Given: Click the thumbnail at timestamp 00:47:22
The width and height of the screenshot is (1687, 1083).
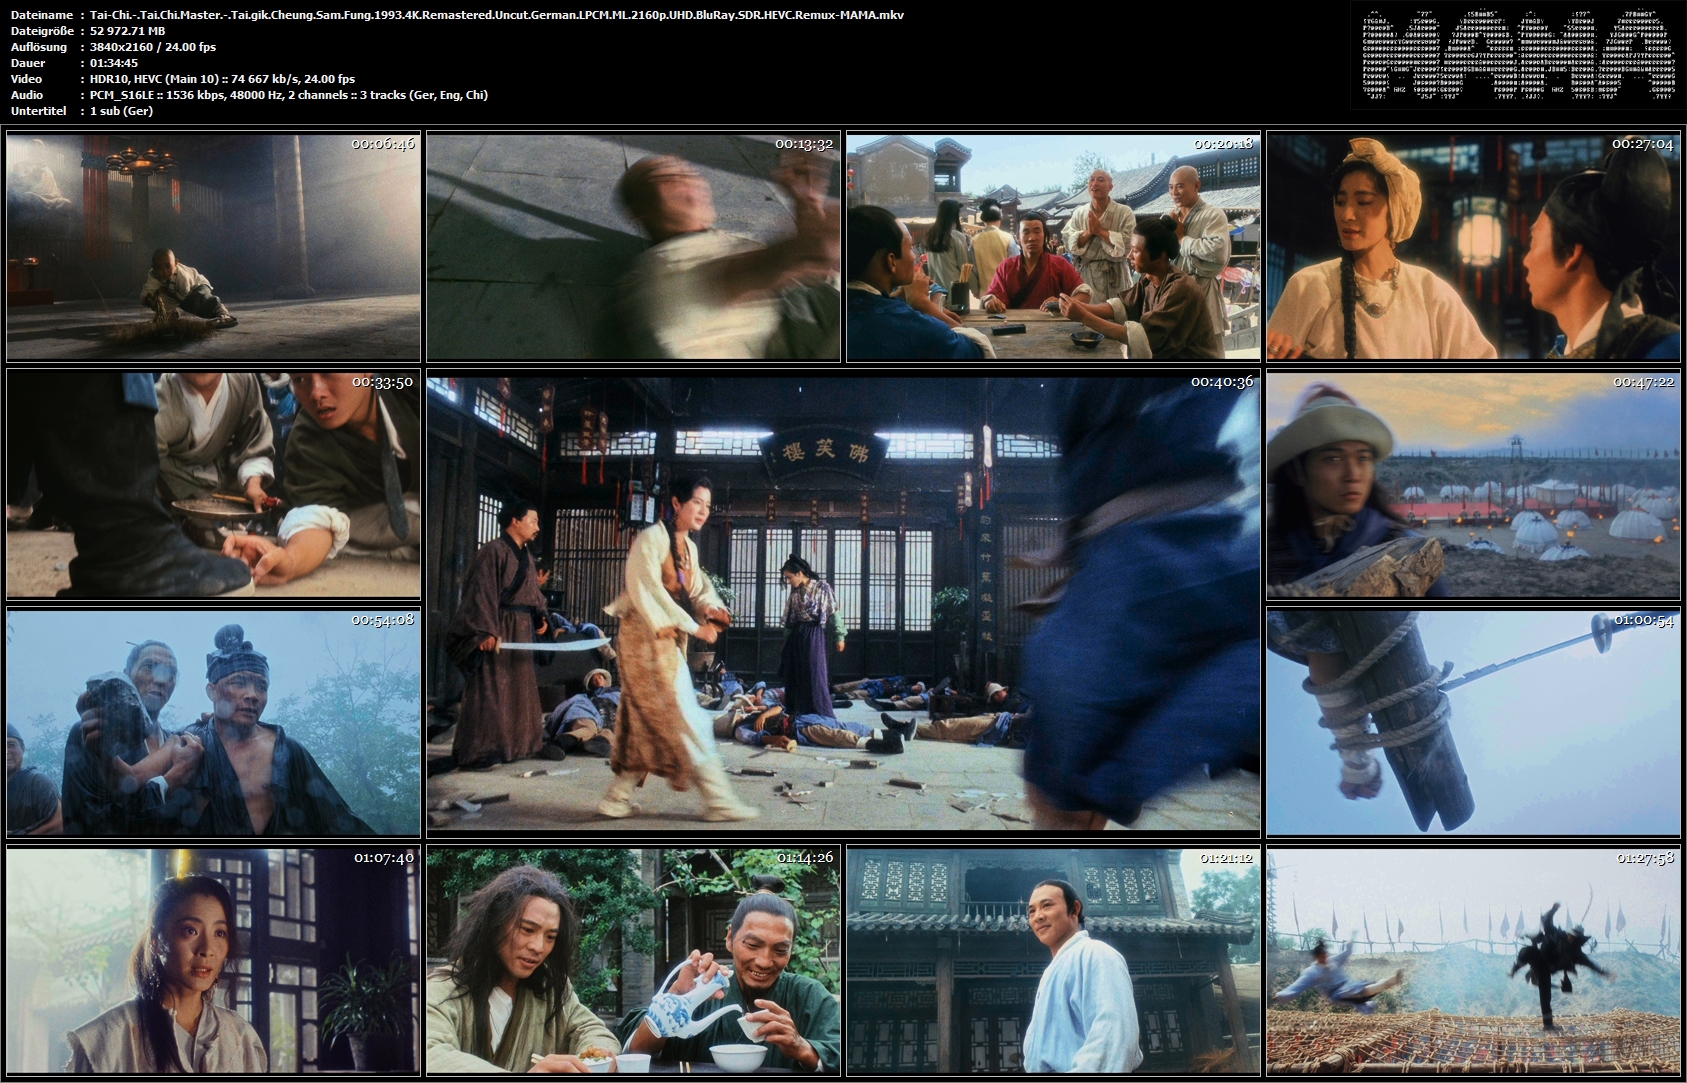Looking at the screenshot, I should (1473, 484).
